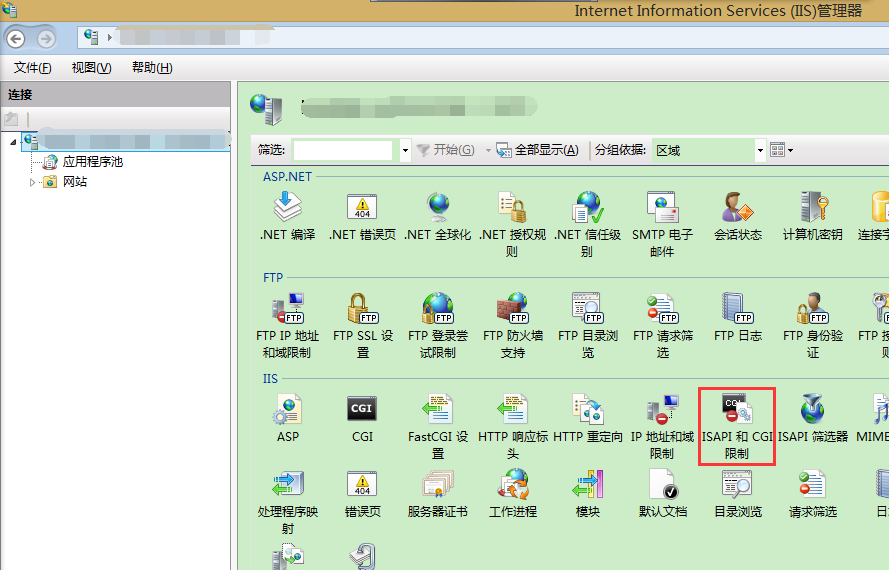Open the ASP feature icon

pos(287,419)
